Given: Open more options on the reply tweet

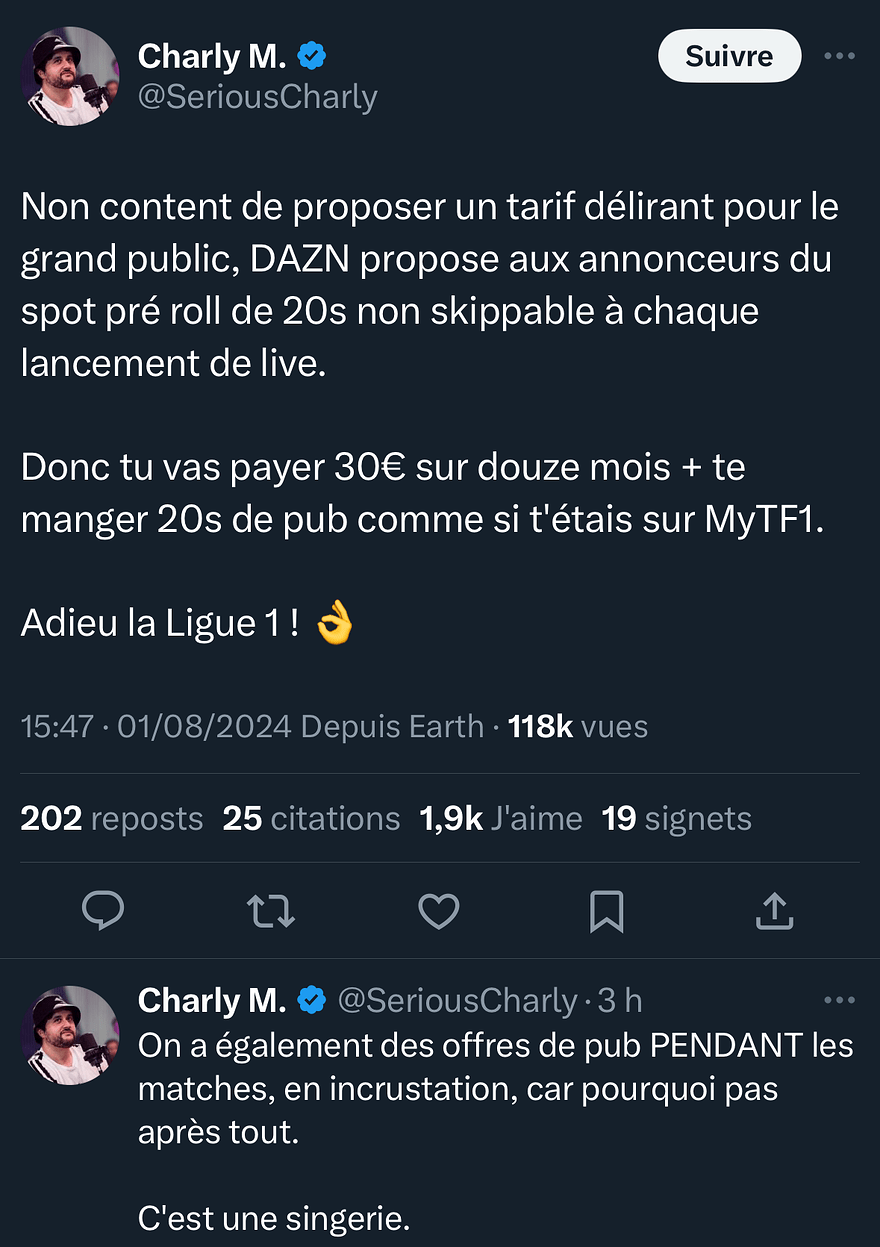Looking at the screenshot, I should pyautogui.click(x=839, y=999).
